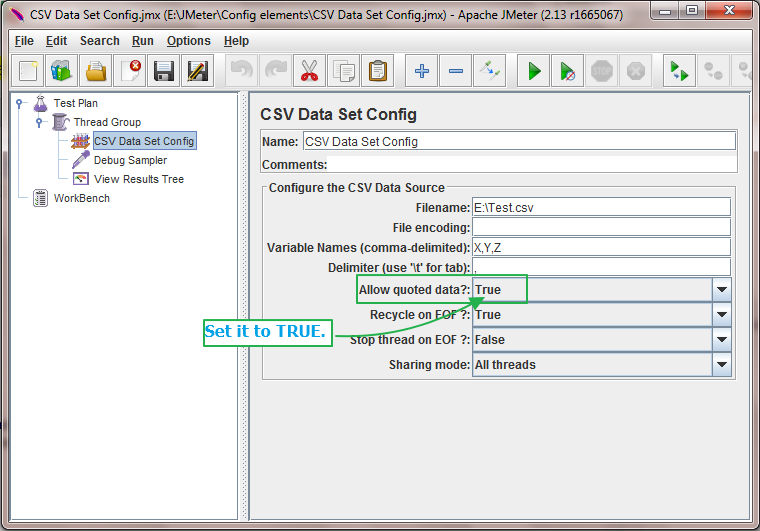Click the Variable Names field with X,Y,Z
Viewport: 760px width, 531px height.
tap(601, 247)
